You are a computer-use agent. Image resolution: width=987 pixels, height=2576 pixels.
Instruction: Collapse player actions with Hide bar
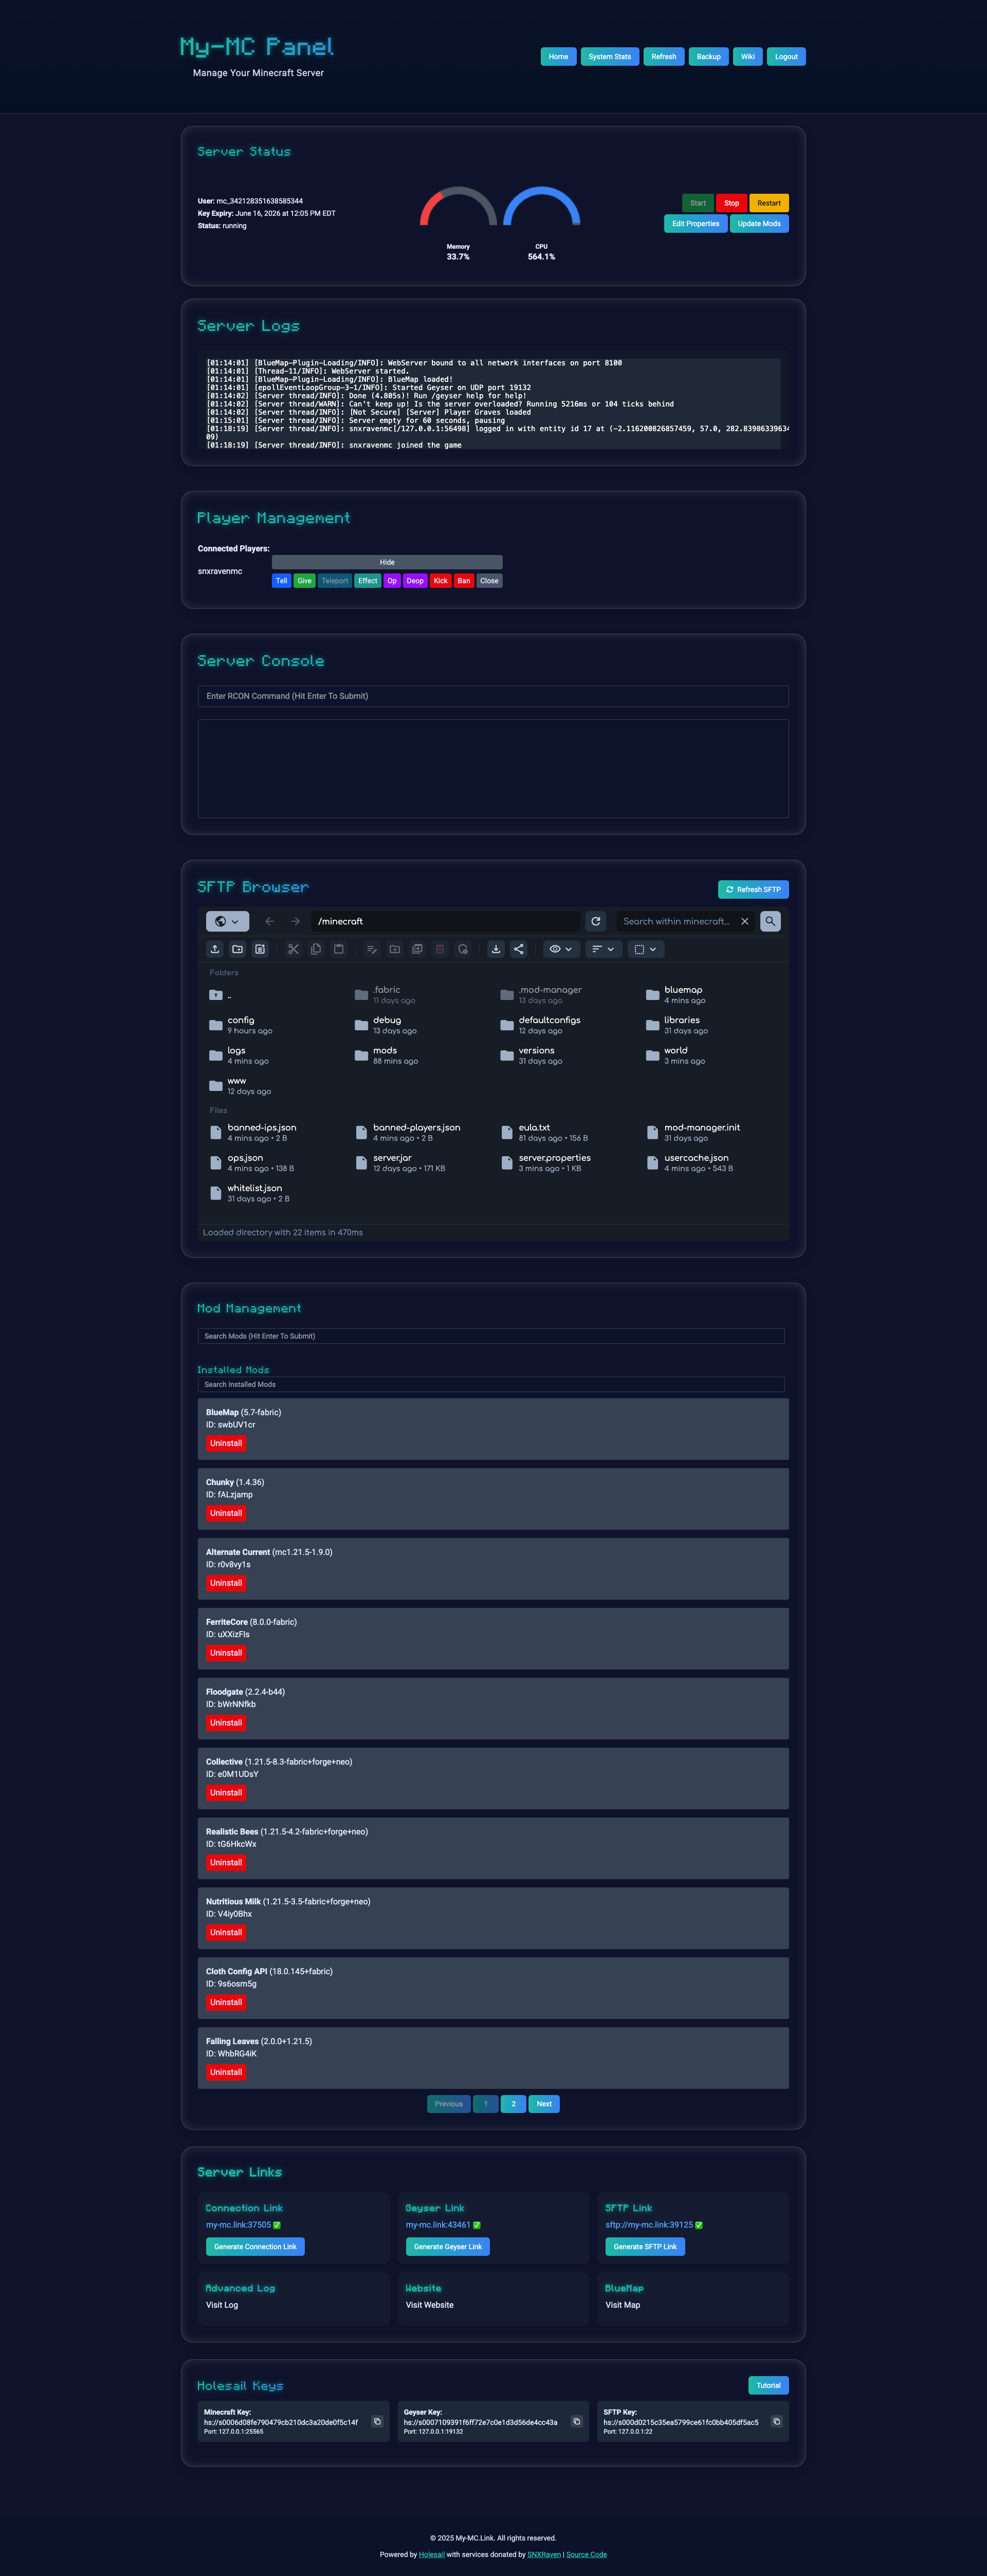tap(387, 562)
